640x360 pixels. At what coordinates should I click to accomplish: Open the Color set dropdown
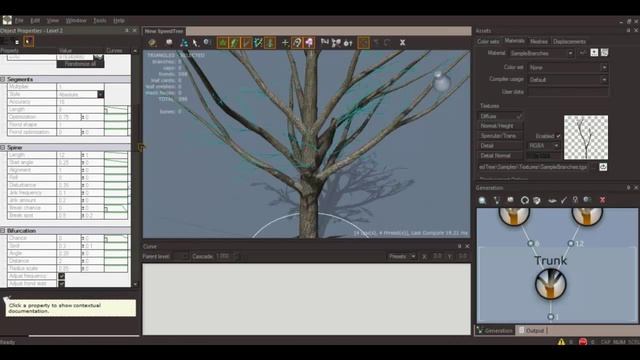click(568, 67)
